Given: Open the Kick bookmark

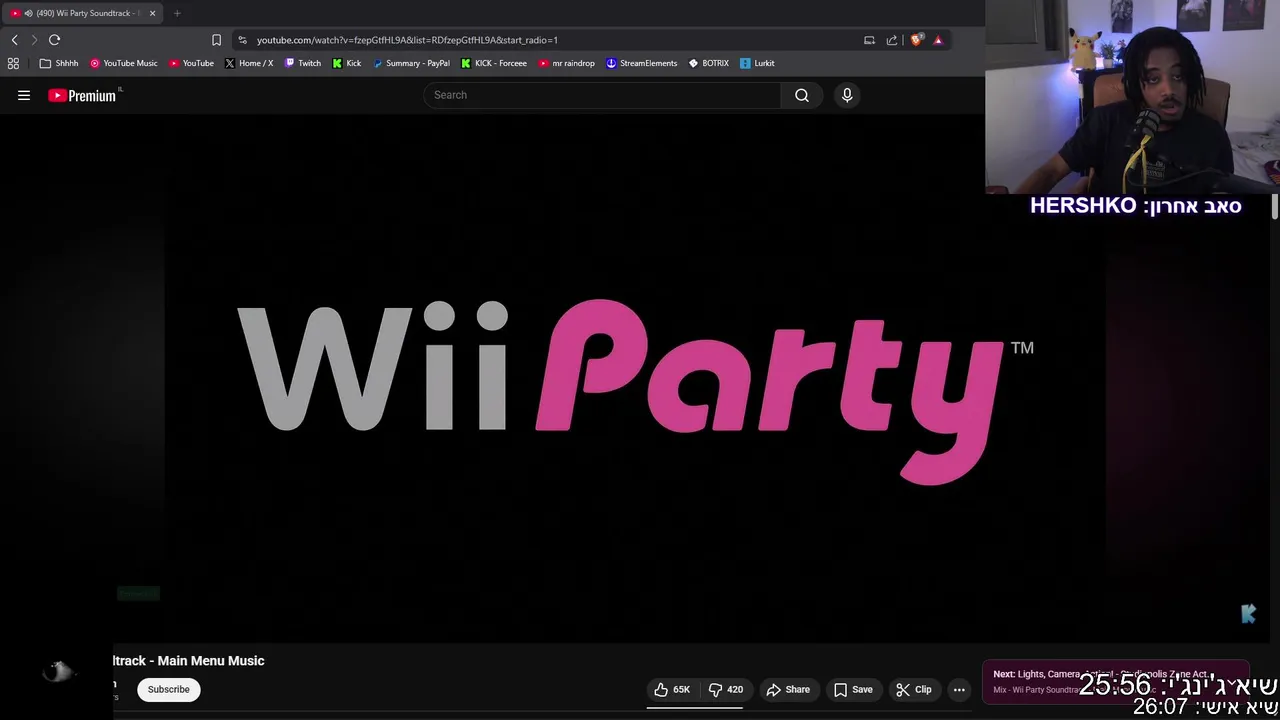Looking at the screenshot, I should pos(347,63).
